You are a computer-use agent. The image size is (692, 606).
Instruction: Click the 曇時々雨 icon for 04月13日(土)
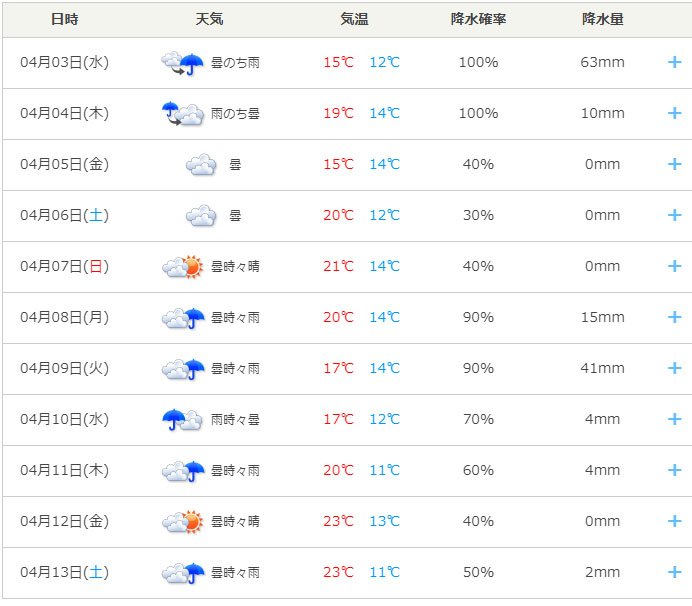pyautogui.click(x=183, y=573)
